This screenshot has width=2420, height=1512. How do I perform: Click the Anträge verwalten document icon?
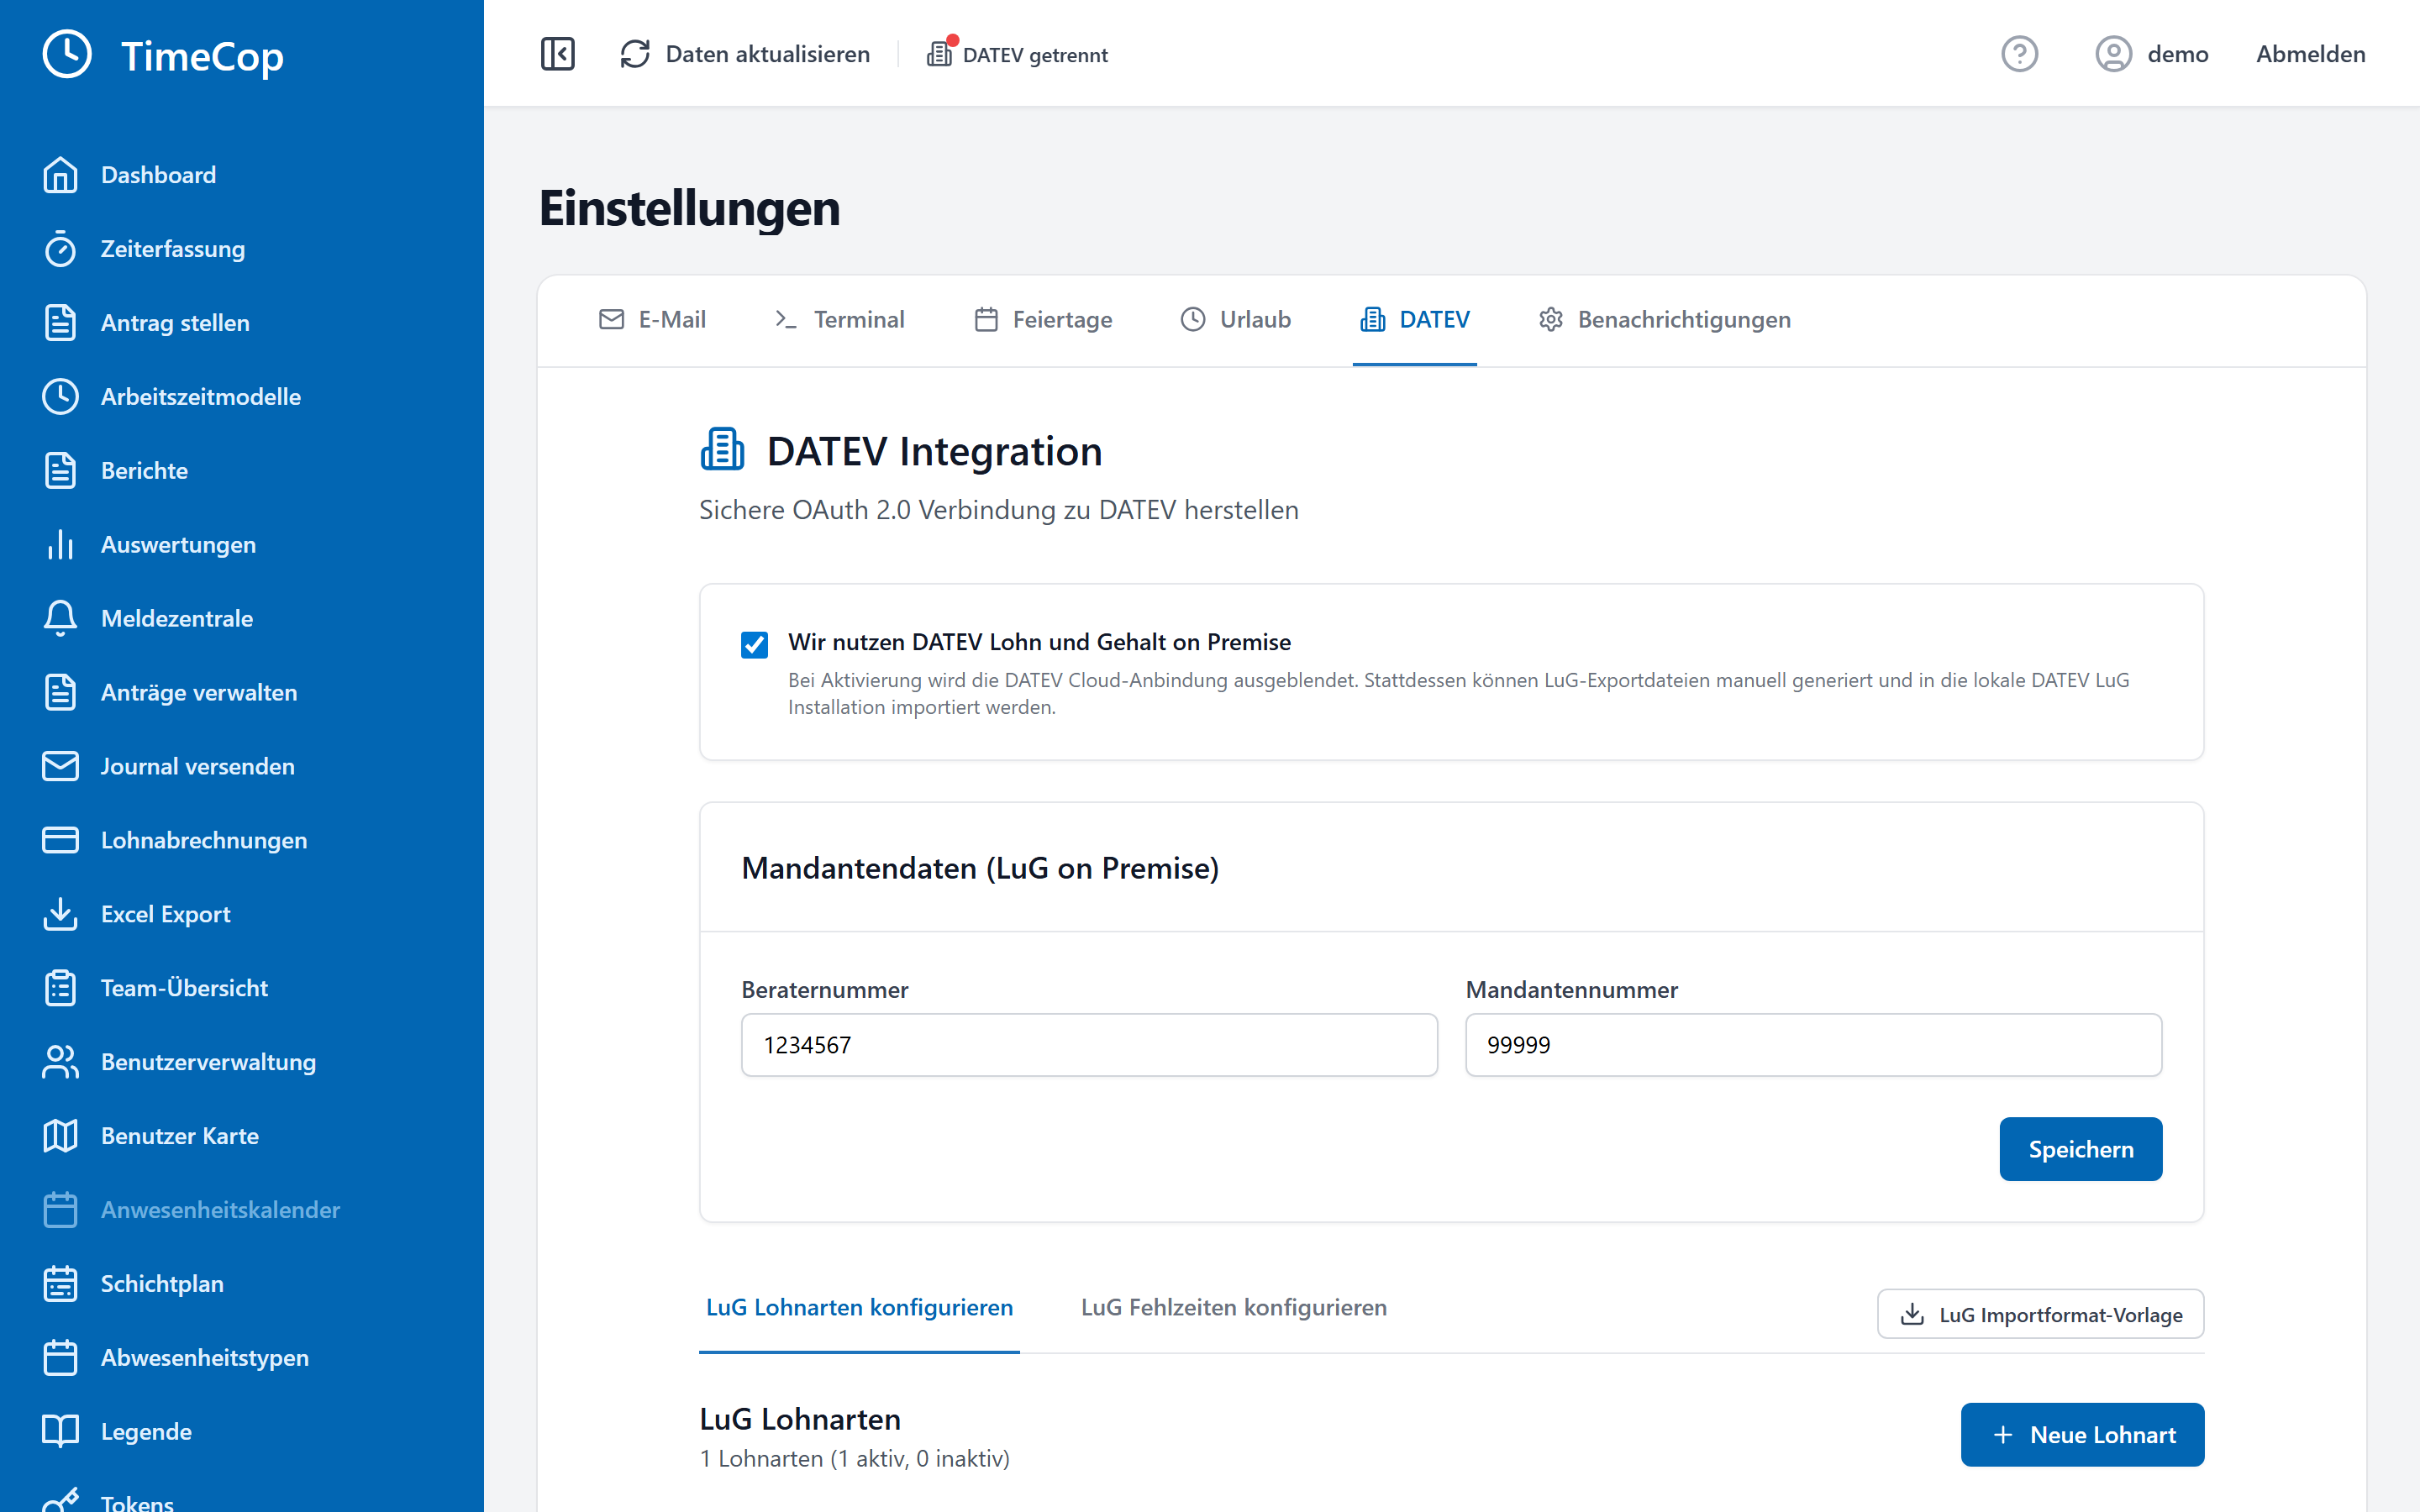tap(60, 692)
